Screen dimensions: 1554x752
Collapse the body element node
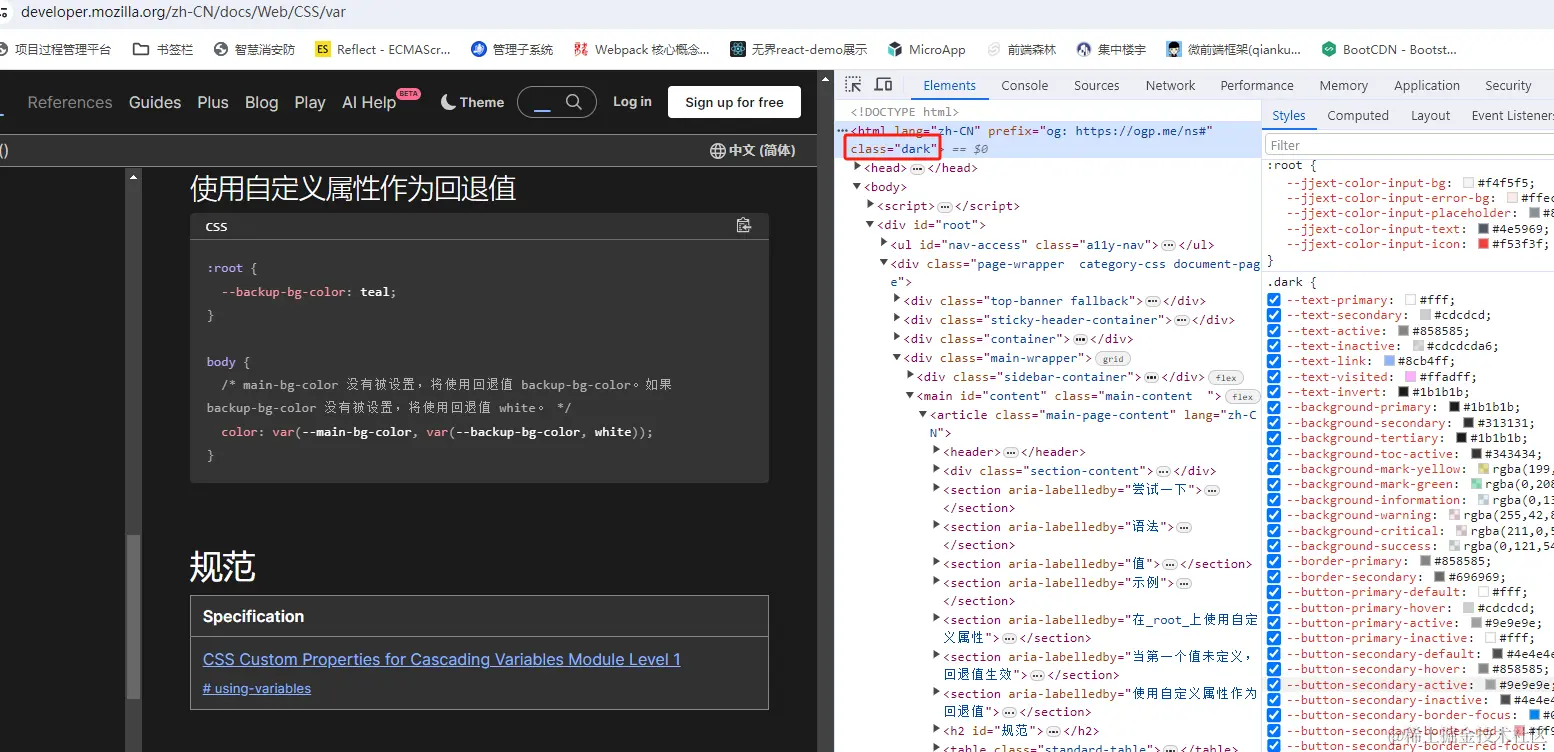[858, 186]
